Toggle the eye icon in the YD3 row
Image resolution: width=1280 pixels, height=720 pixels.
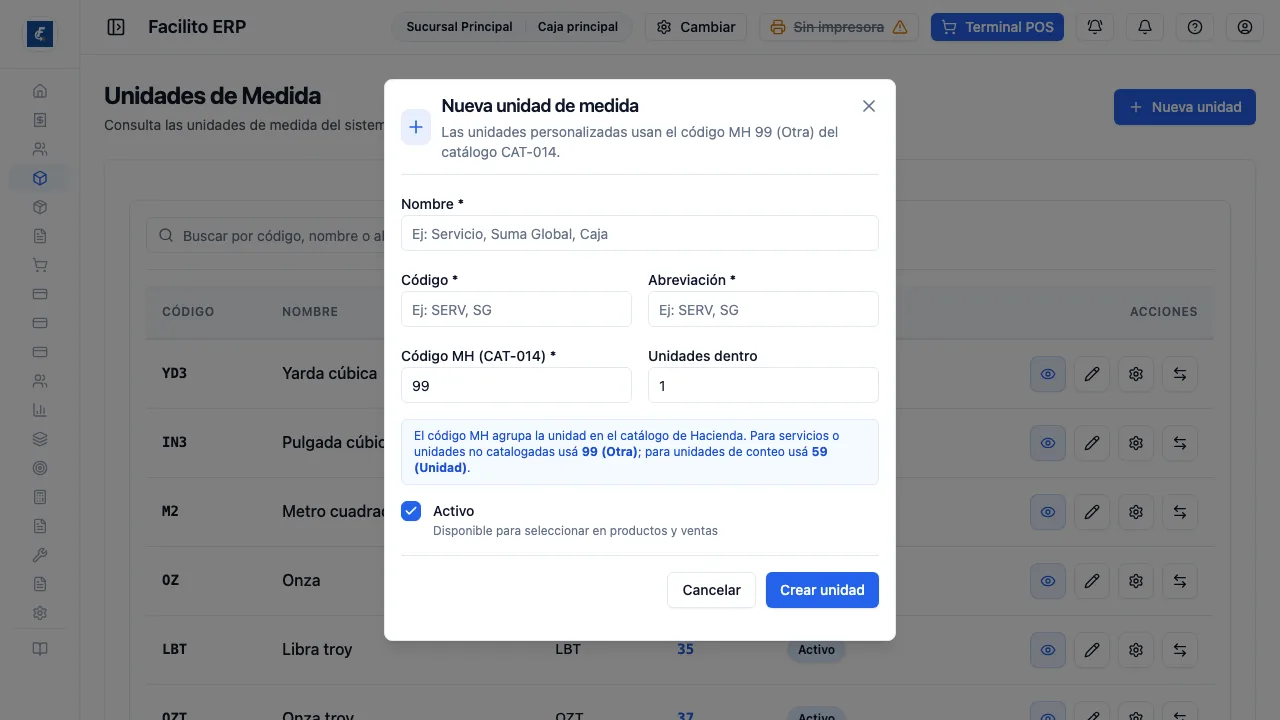coord(1048,374)
